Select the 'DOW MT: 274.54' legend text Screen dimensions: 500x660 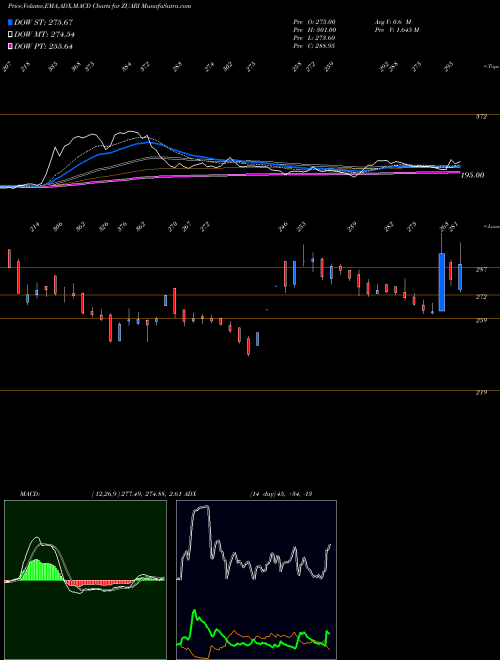click(x=44, y=35)
